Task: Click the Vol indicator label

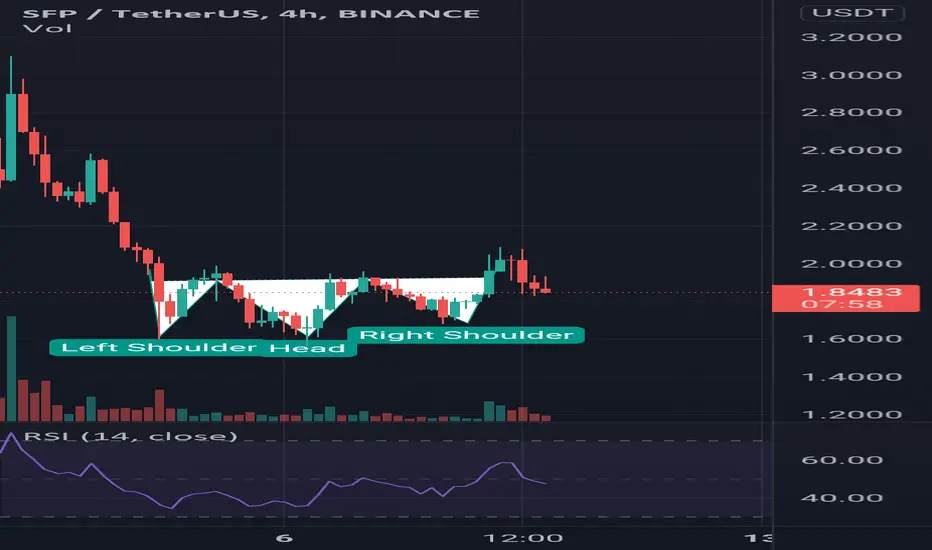Action: (x=47, y=29)
